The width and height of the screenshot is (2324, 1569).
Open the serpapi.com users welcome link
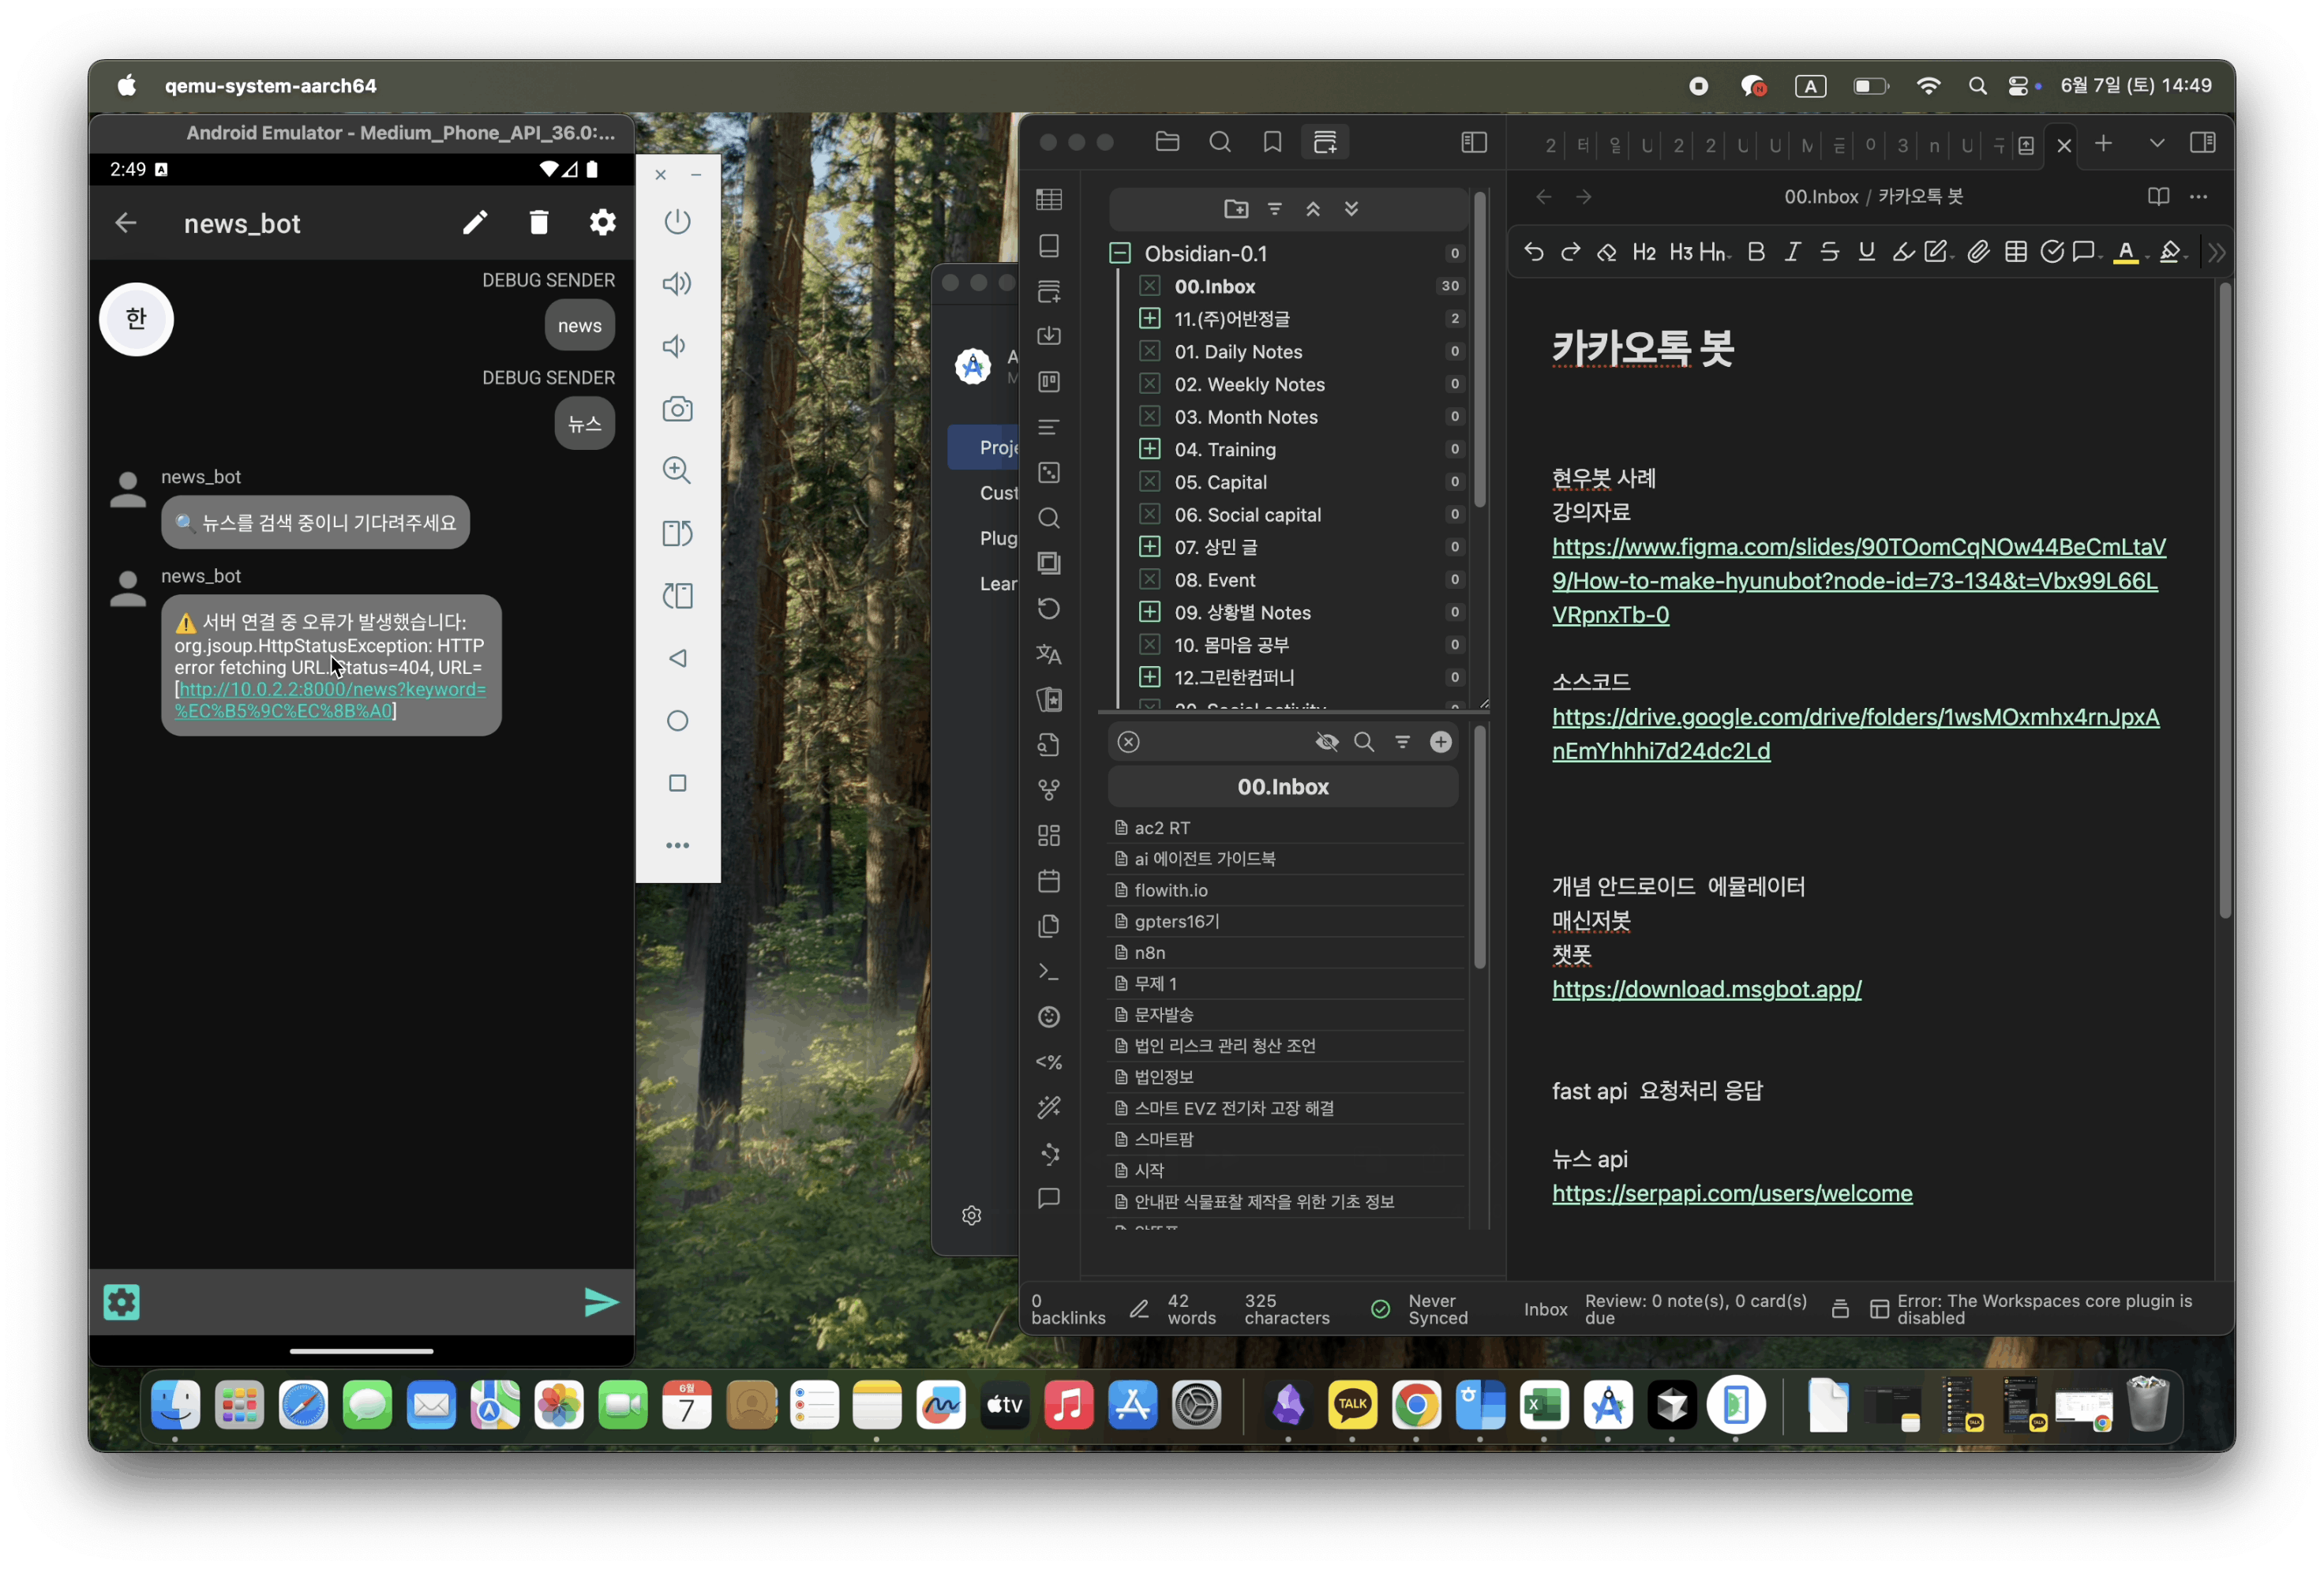coord(1732,1193)
